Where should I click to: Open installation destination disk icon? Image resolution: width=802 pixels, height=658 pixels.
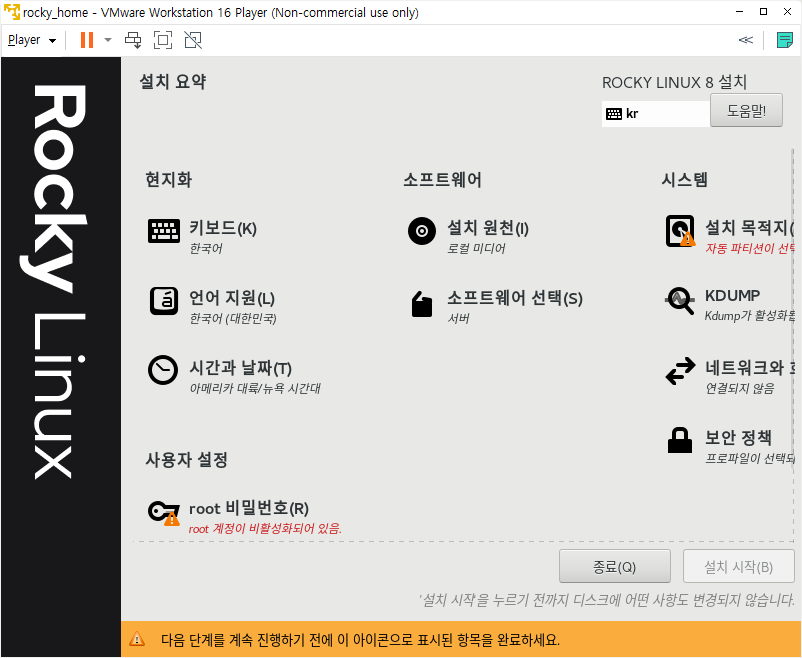pyautogui.click(x=680, y=231)
